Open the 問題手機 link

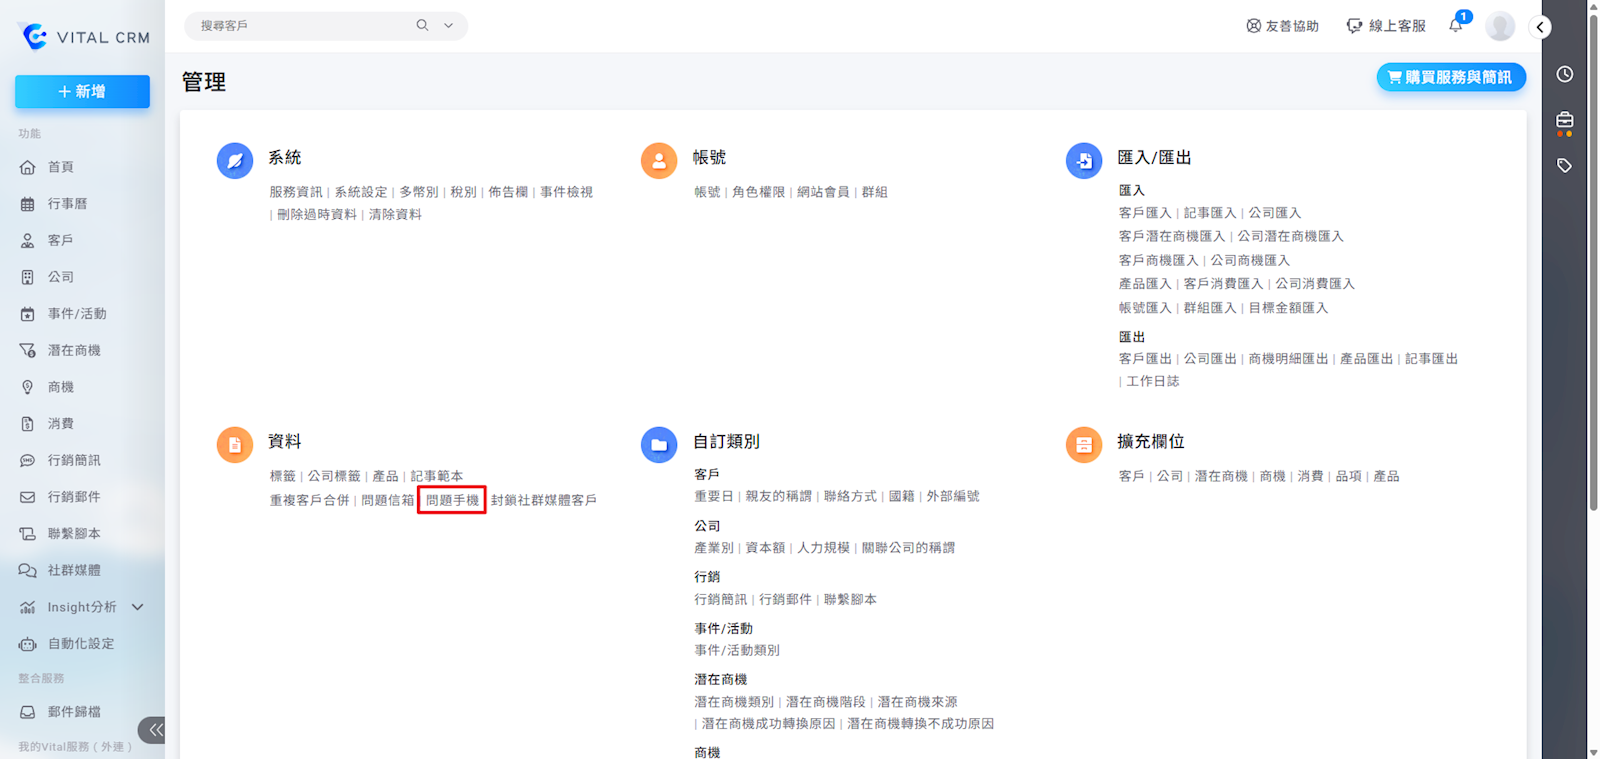(x=452, y=500)
